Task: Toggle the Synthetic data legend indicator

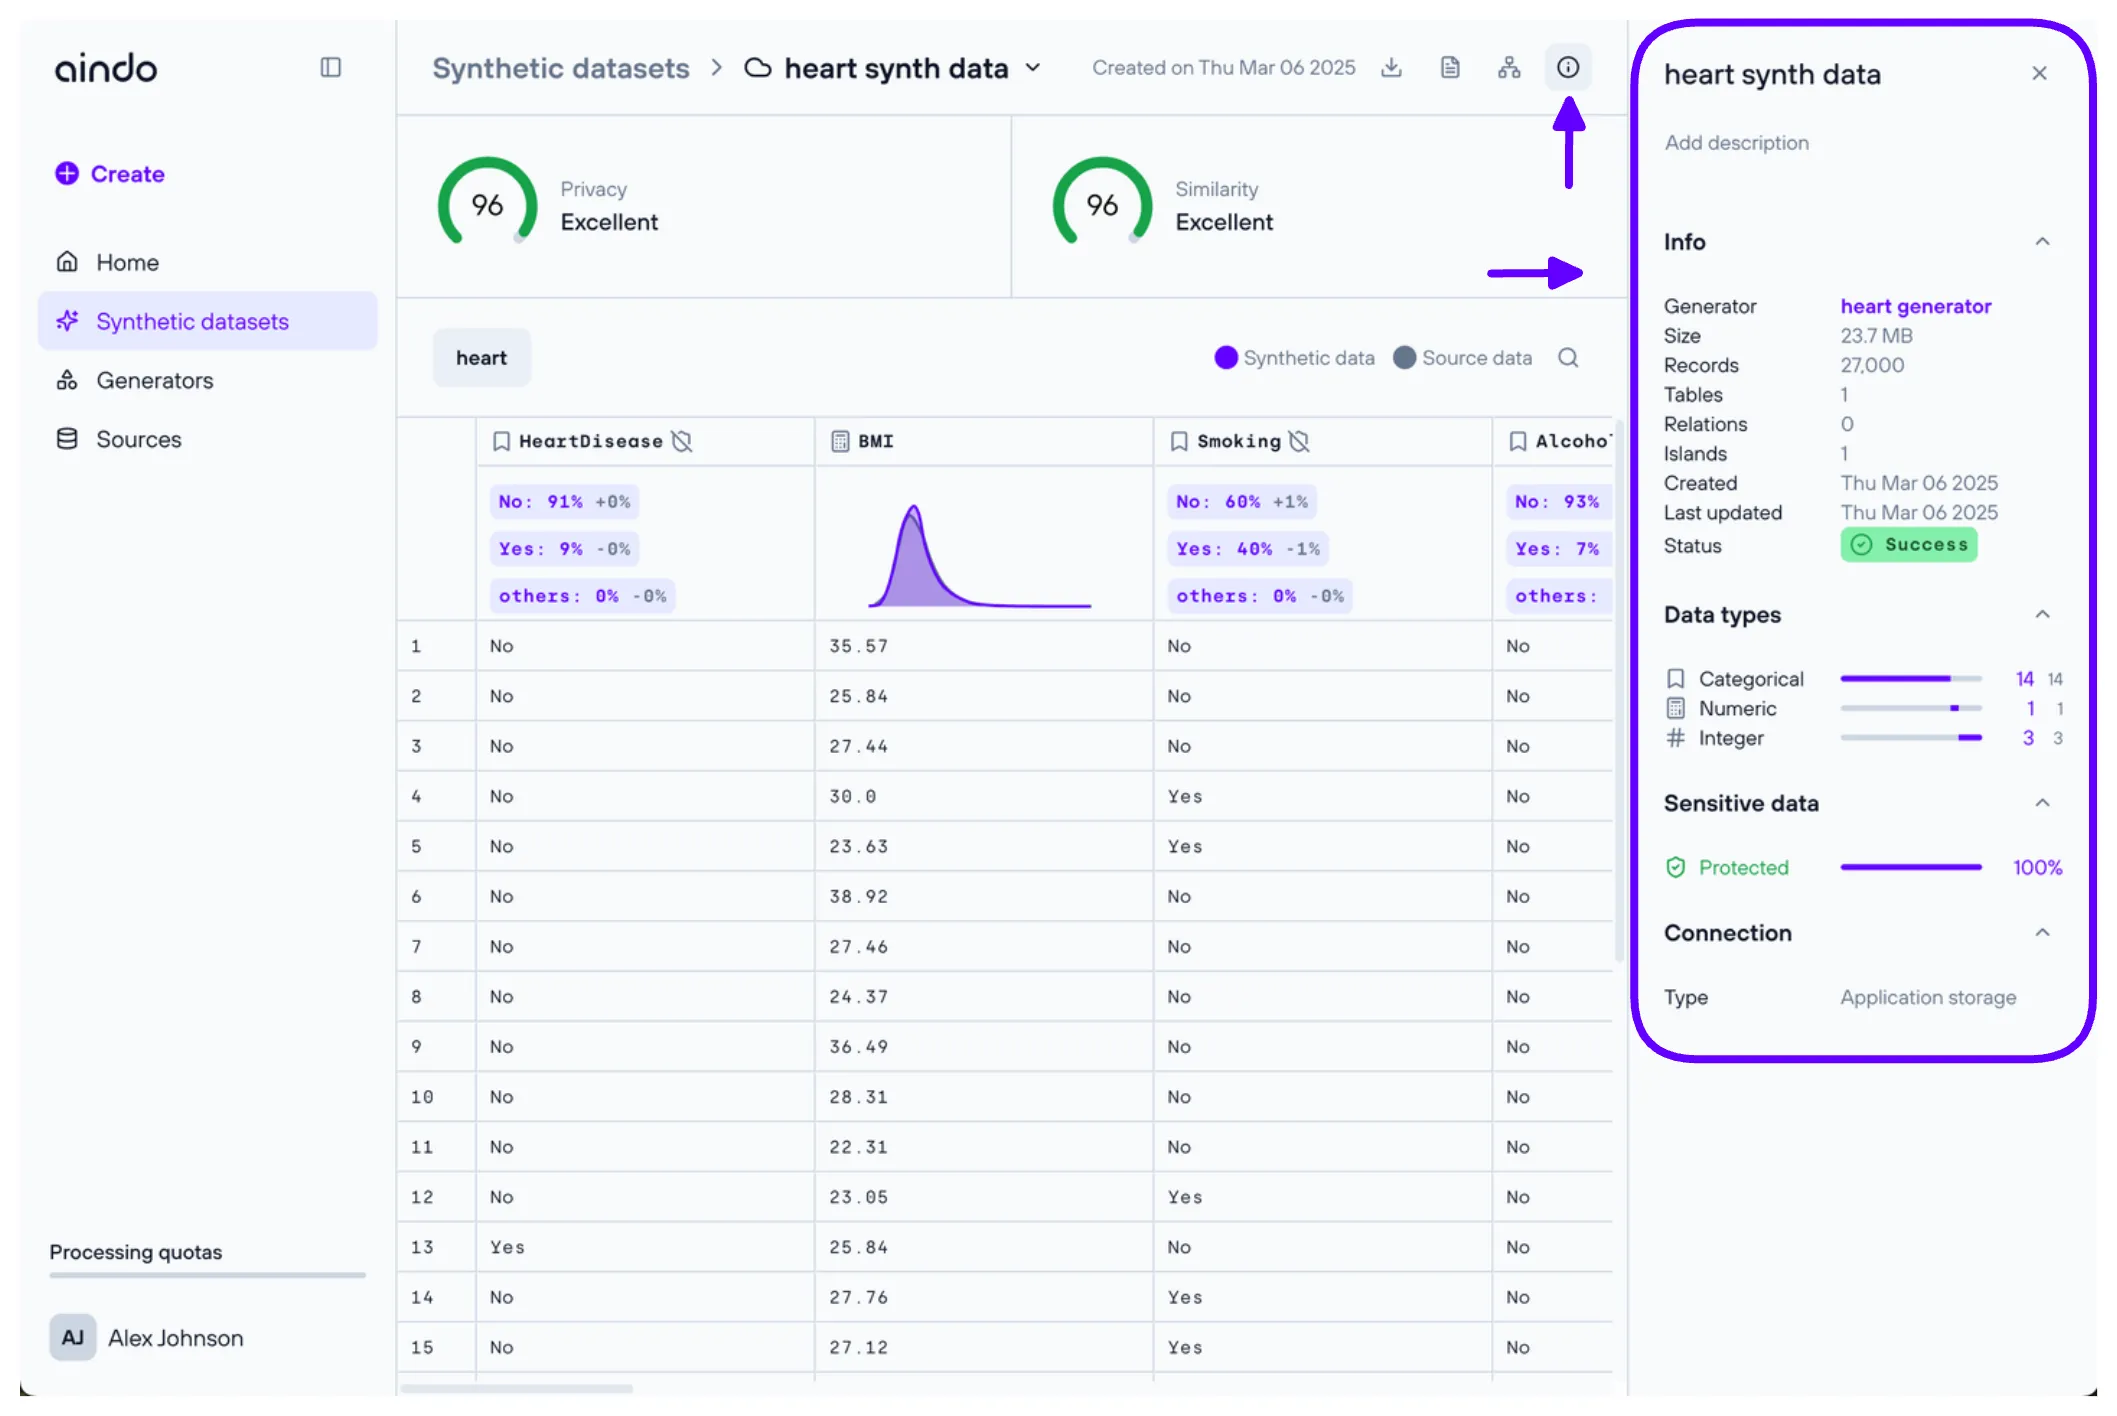Action: (1226, 358)
